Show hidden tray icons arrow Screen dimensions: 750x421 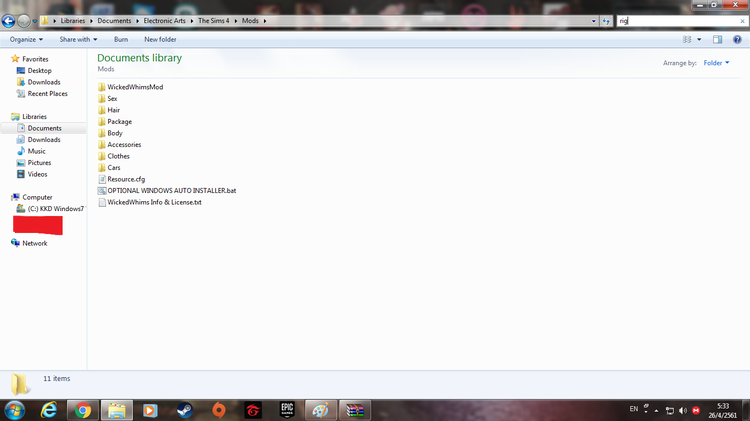[656, 410]
